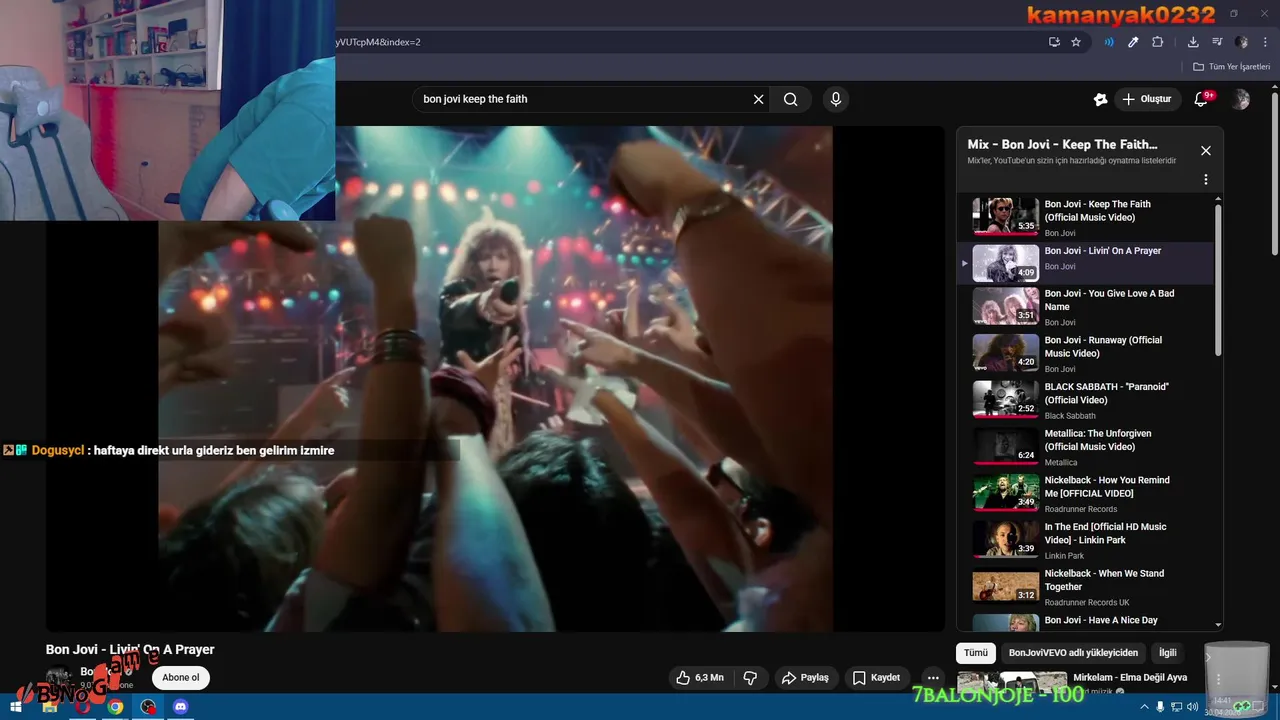The width and height of the screenshot is (1280, 720).
Task: Play Nickelback - How You Remind Me
Action: point(1086,494)
